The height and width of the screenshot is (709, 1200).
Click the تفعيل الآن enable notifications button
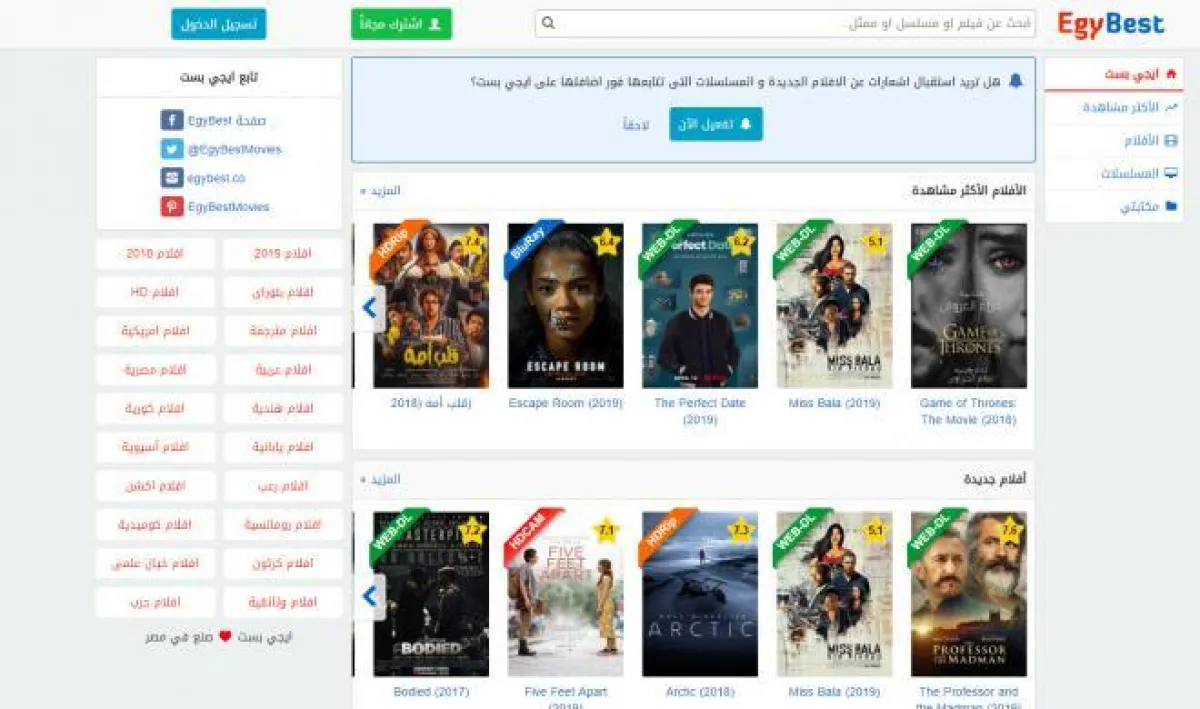tap(716, 124)
